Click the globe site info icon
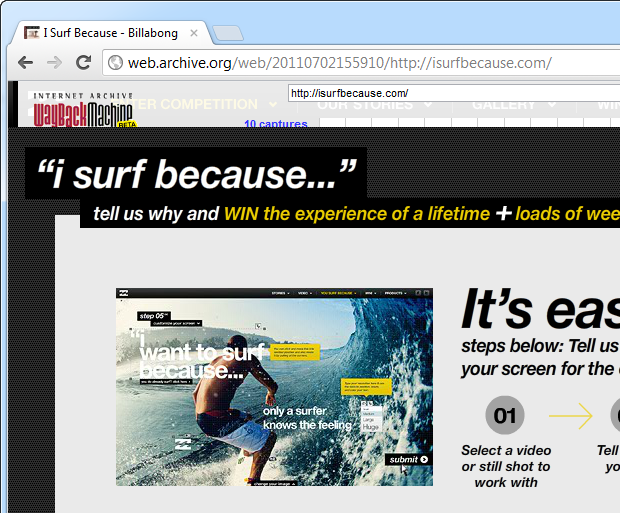Viewport: 620px width, 513px height. [115, 62]
